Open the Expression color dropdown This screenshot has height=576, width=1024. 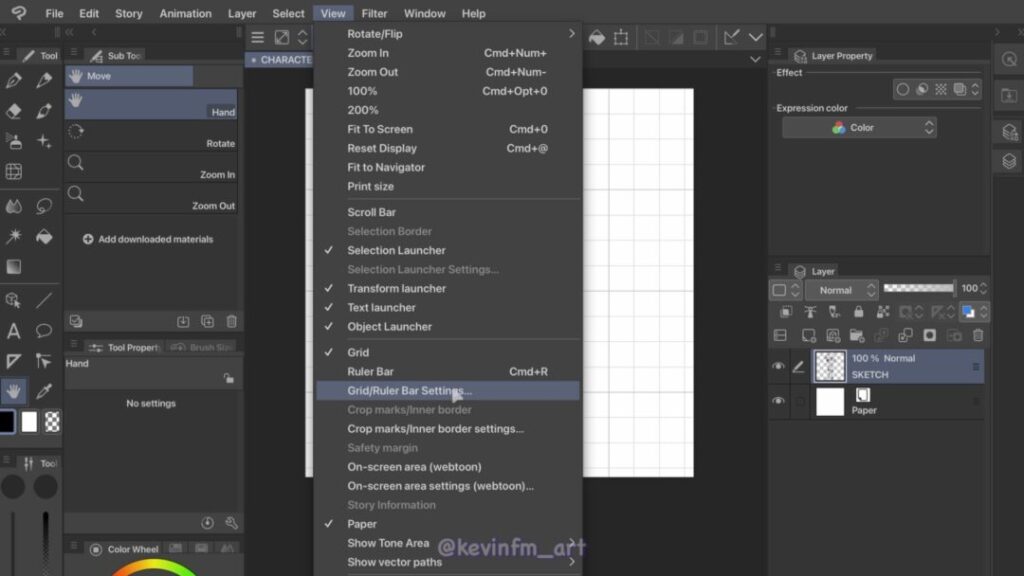coord(859,128)
